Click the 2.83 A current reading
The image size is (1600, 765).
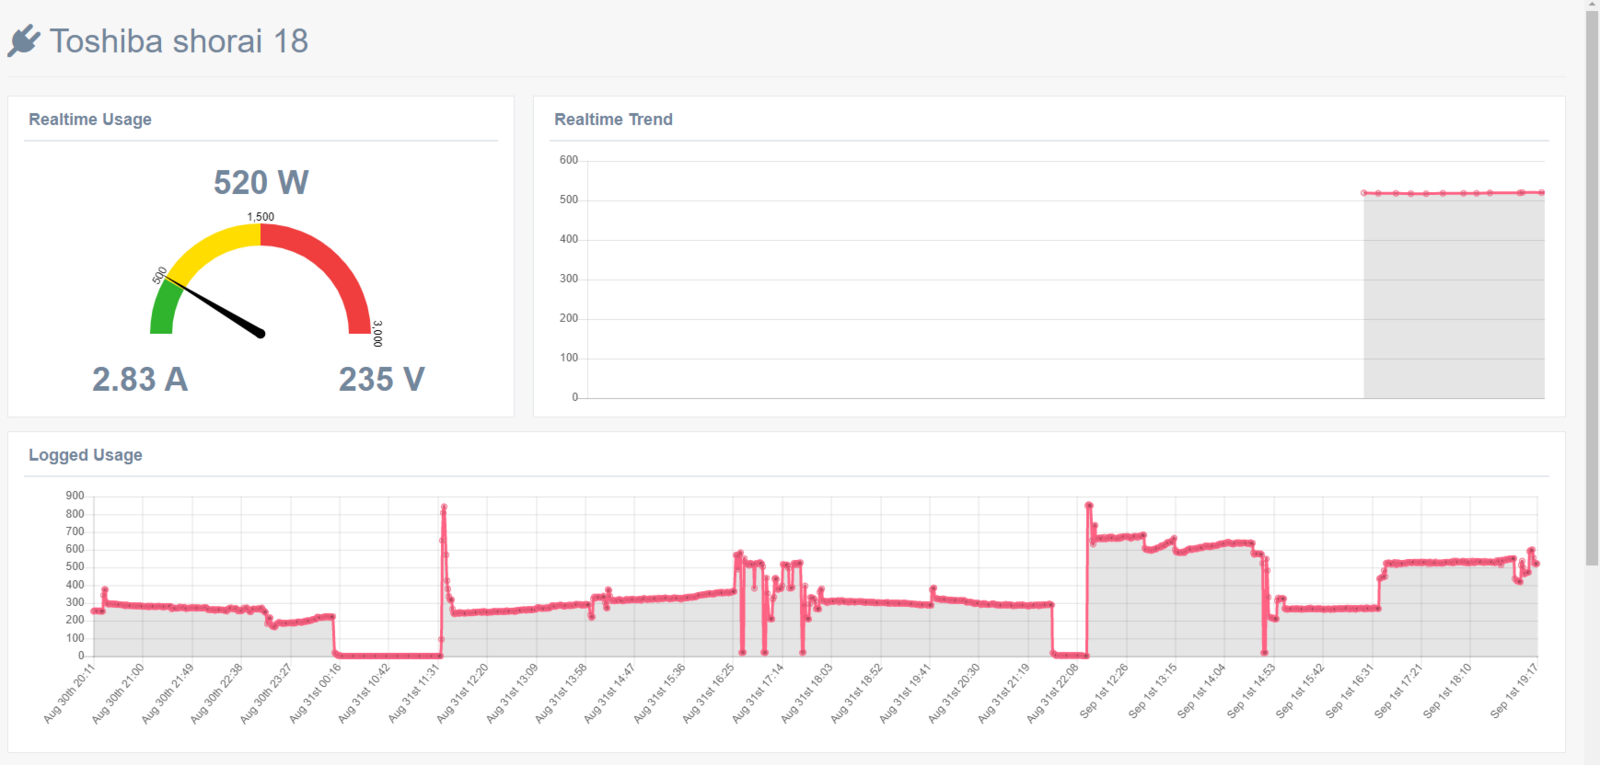coord(140,379)
